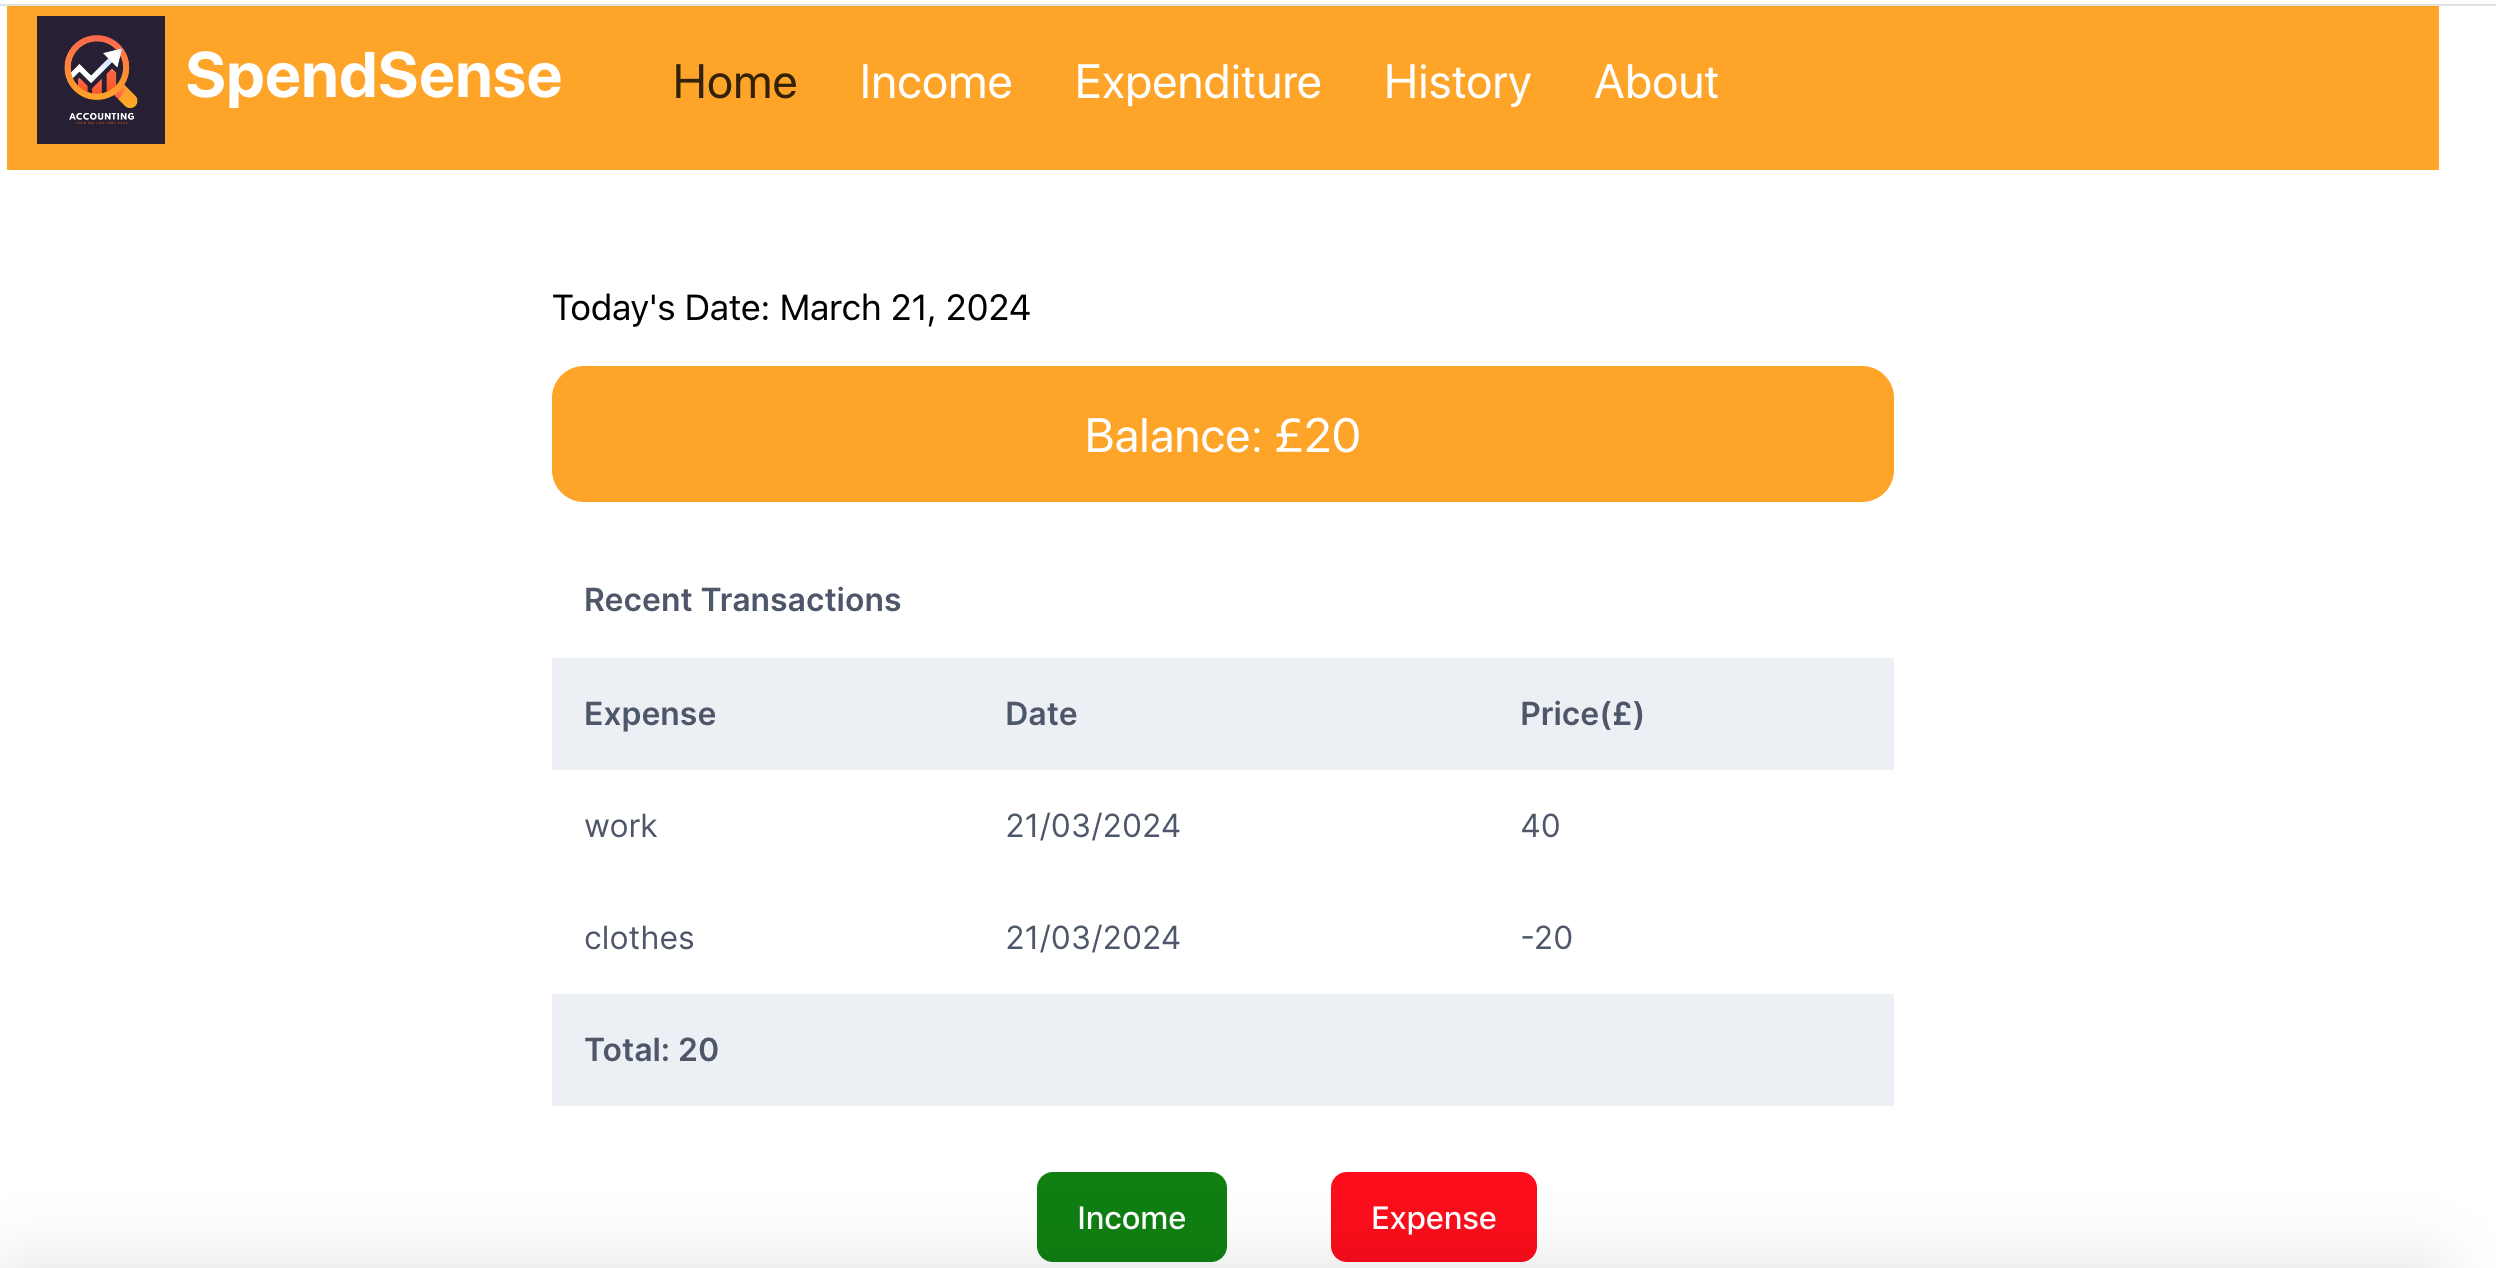Open the Home navigation tab
Screen dimensions: 2496x1268
tap(734, 82)
